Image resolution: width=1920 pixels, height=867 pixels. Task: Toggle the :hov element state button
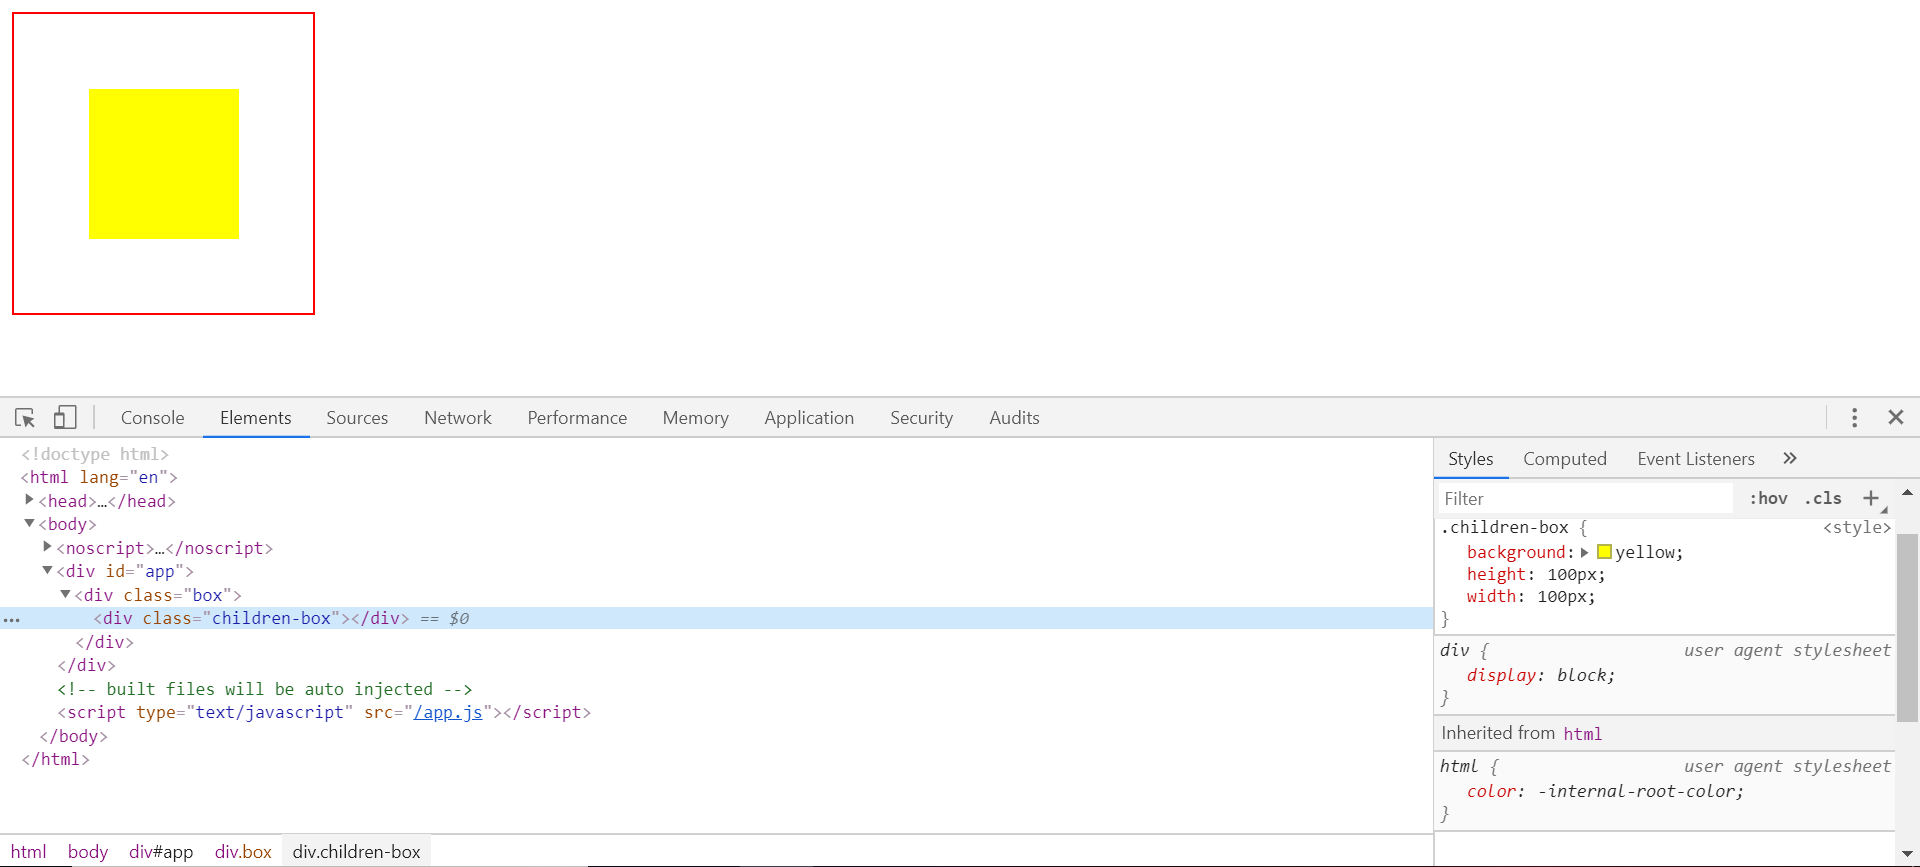click(1768, 498)
